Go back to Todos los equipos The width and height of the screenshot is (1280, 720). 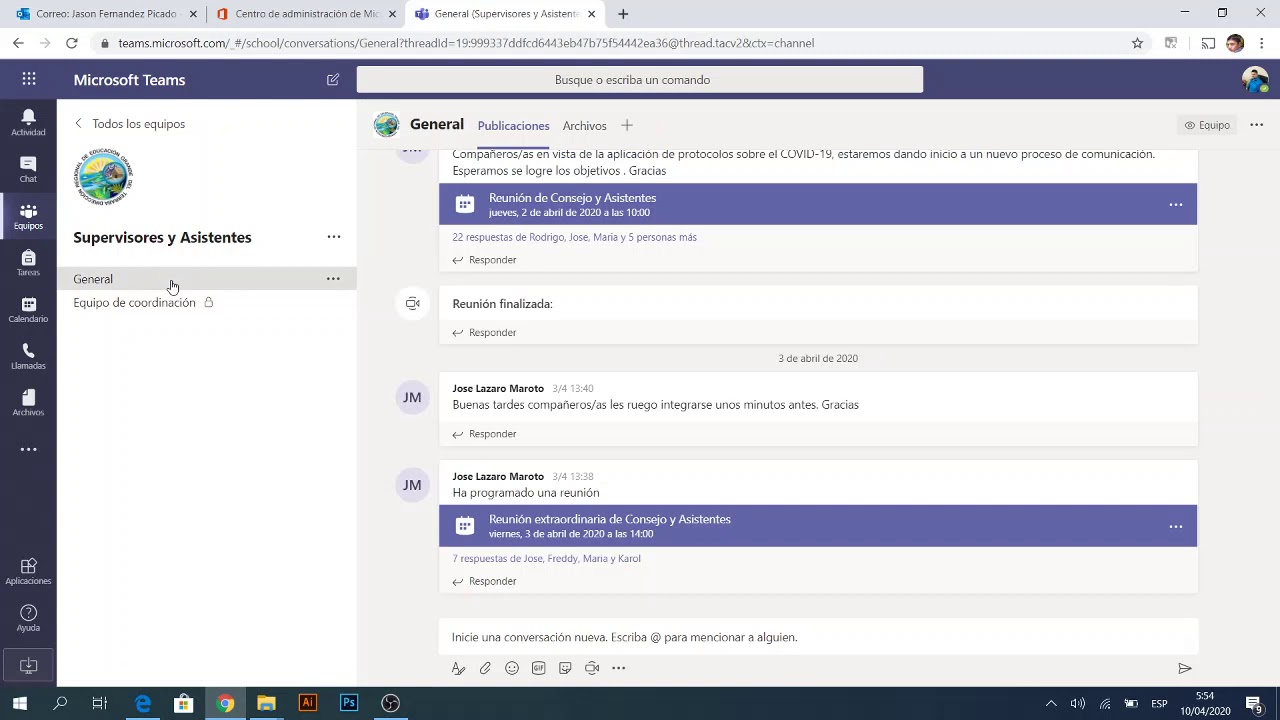(x=129, y=124)
